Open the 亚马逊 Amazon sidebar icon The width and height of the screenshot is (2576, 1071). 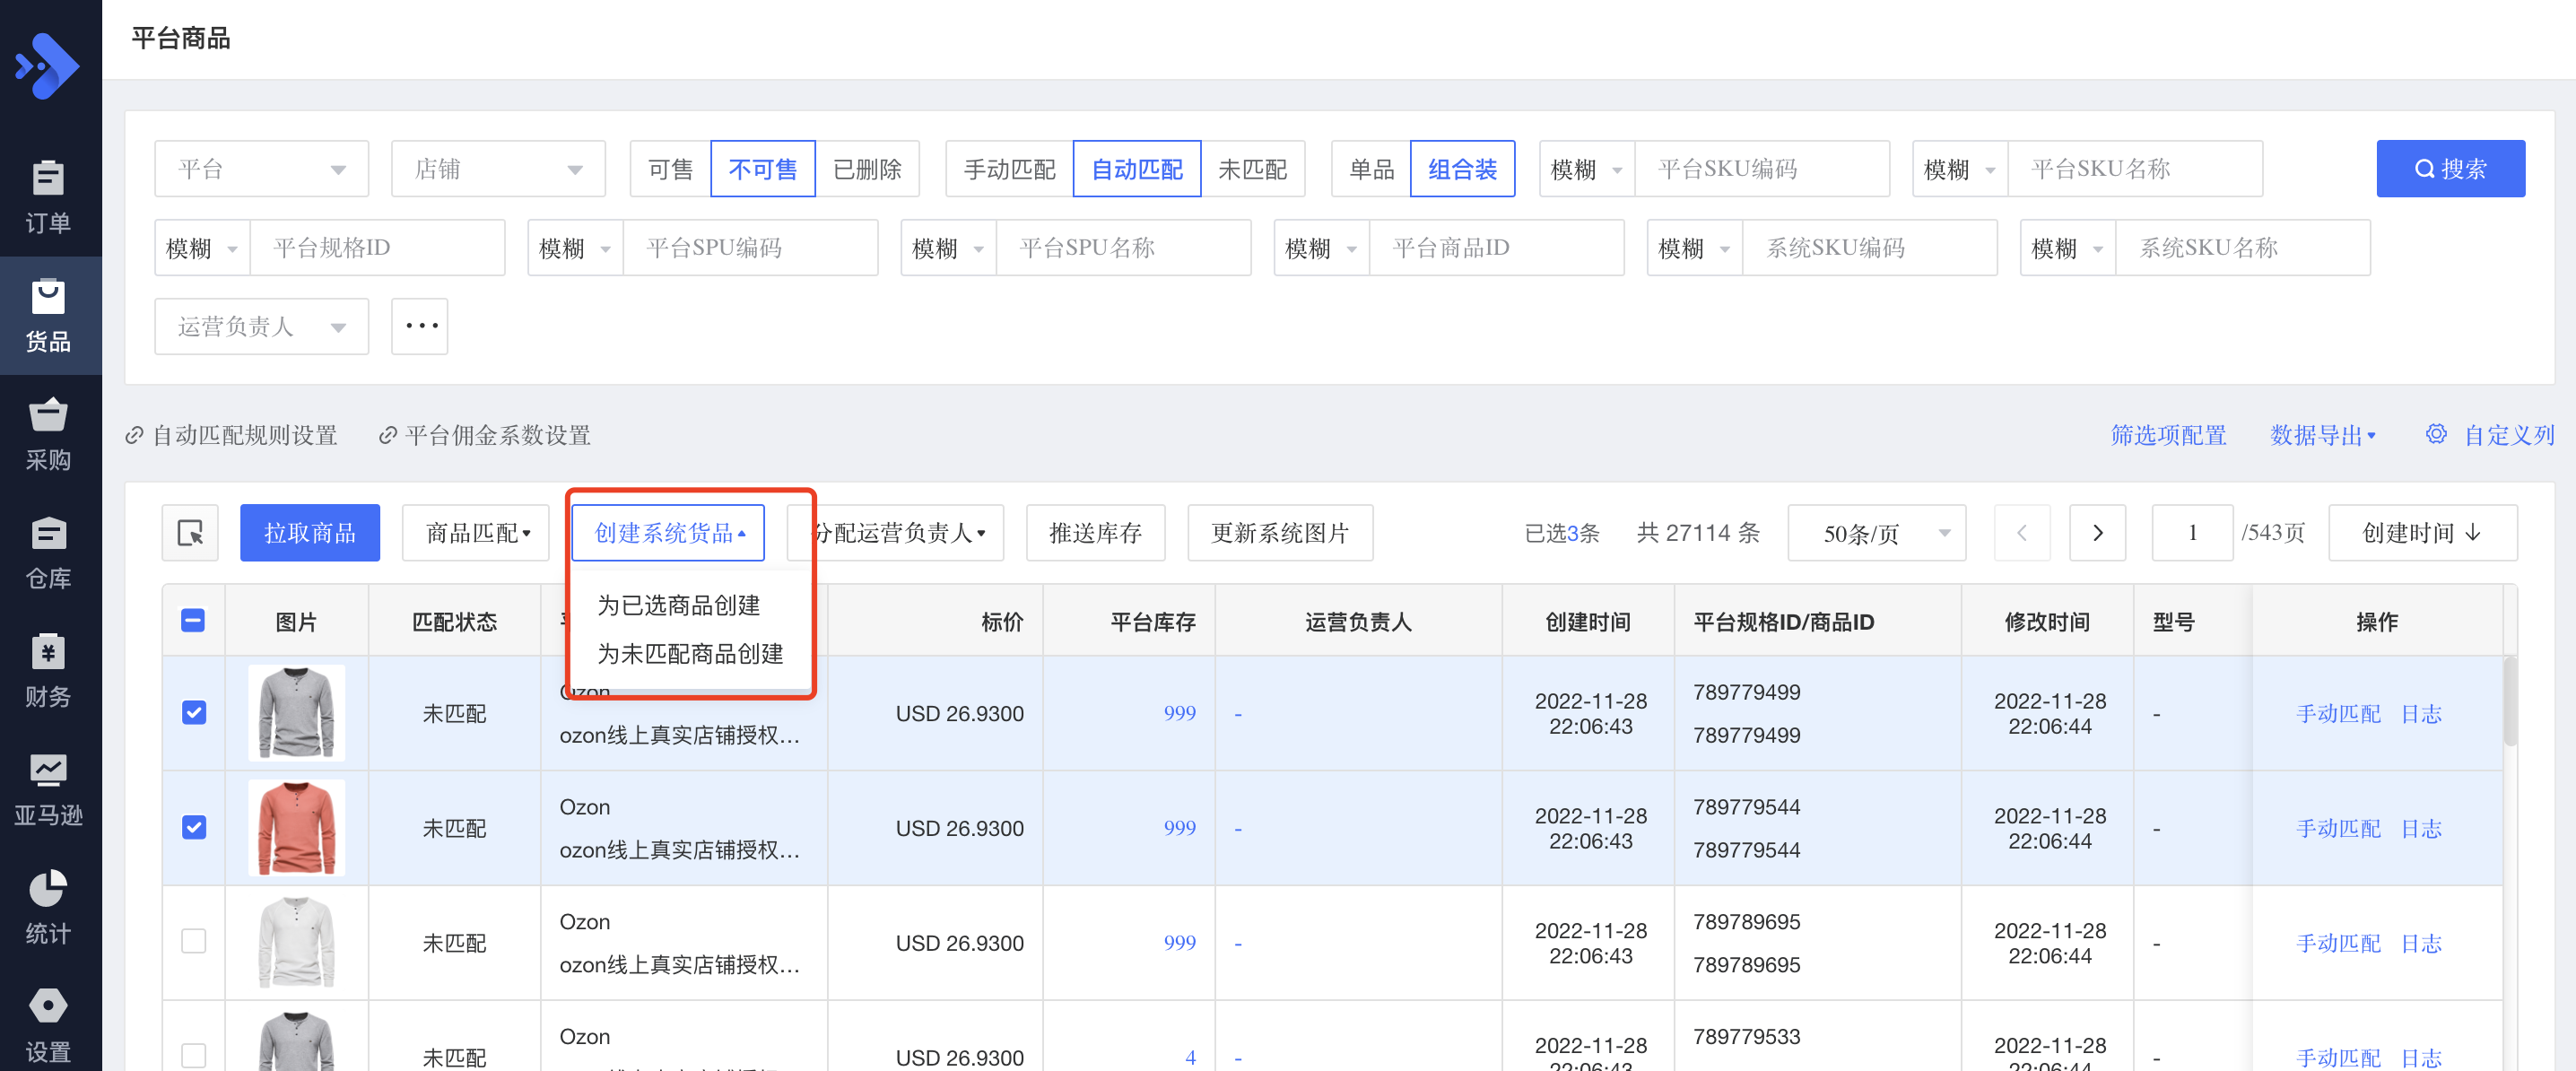pos(48,770)
